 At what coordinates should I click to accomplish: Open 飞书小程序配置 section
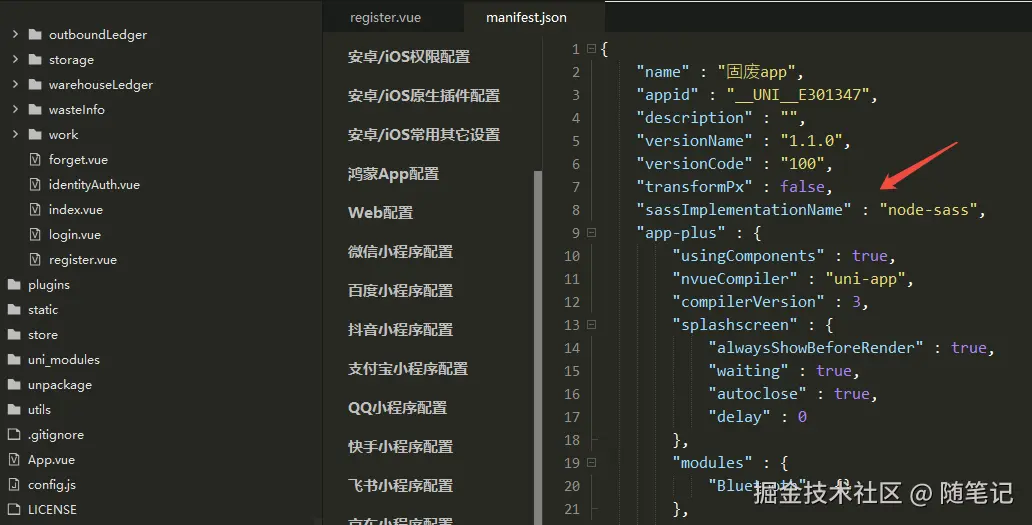(x=400, y=486)
